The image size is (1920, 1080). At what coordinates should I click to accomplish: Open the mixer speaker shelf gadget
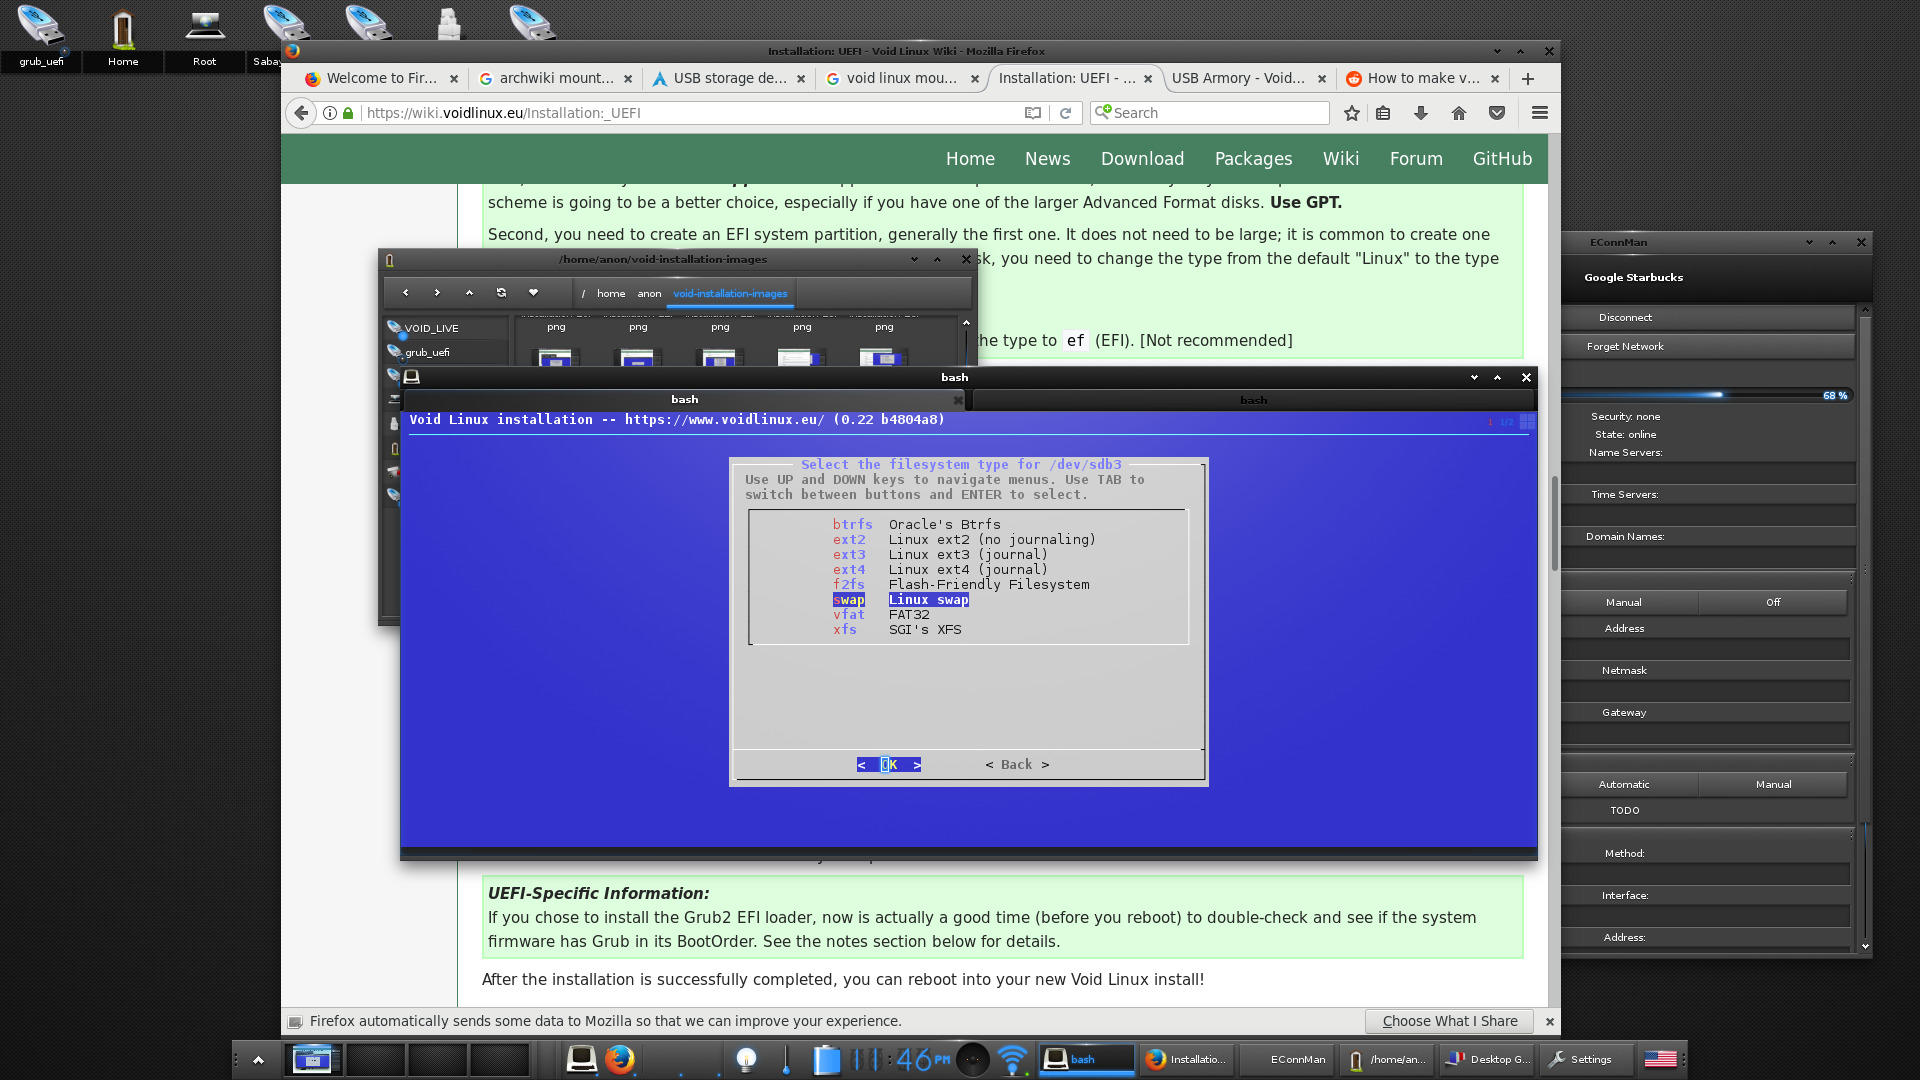972,1059
